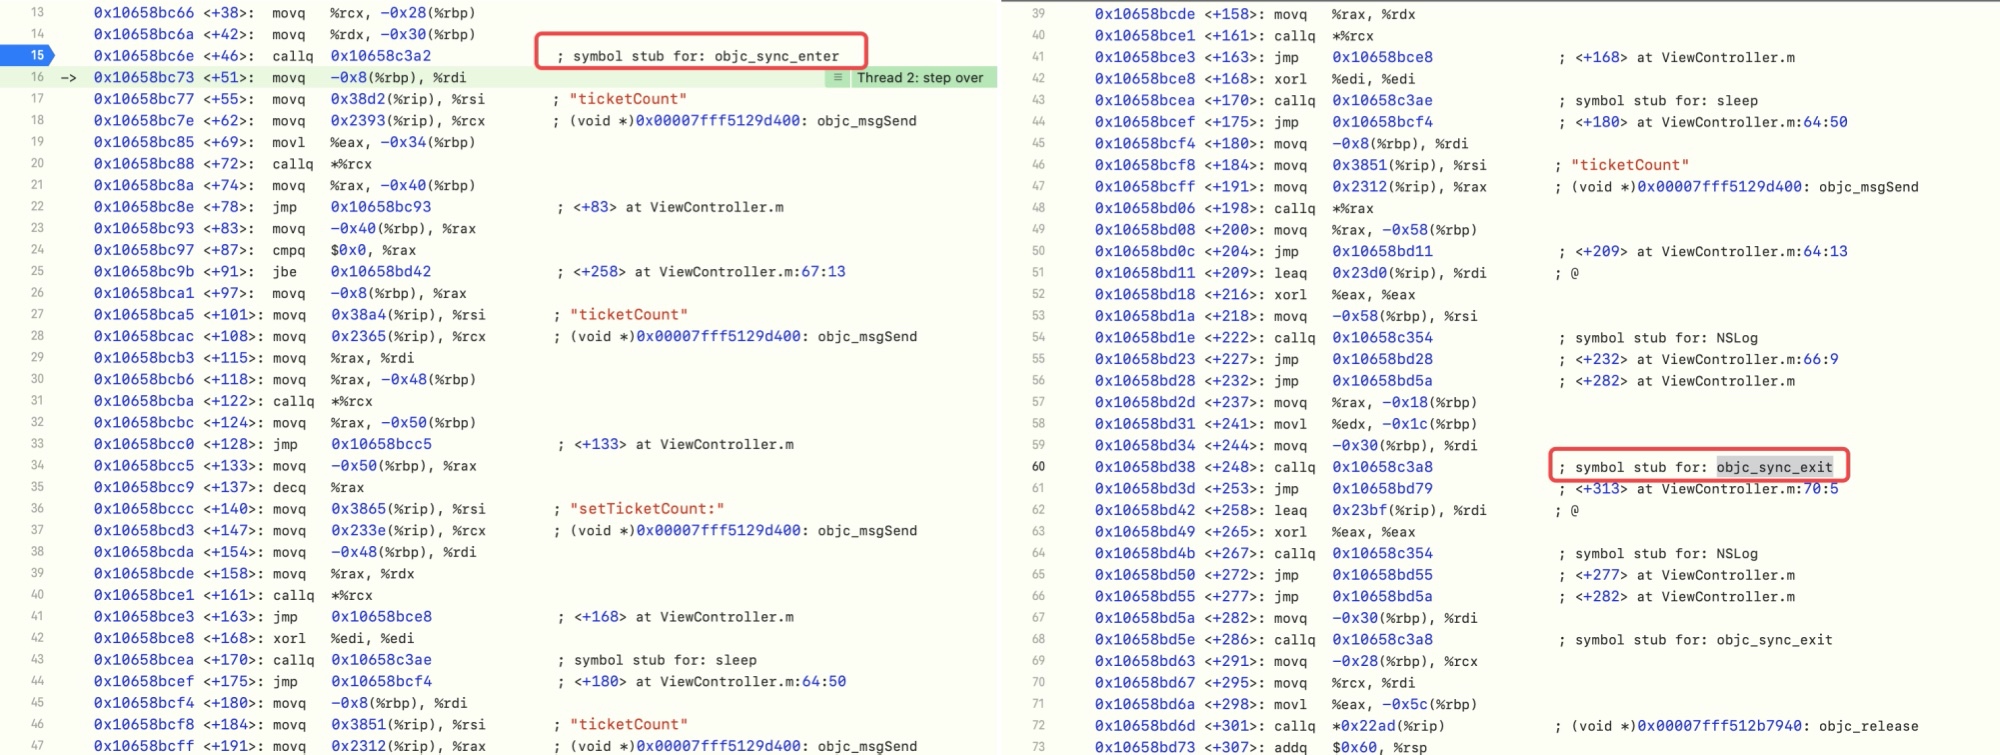The width and height of the screenshot is (2000, 755).
Task: Click line number 60 in right pane gutter
Action: click(1038, 466)
